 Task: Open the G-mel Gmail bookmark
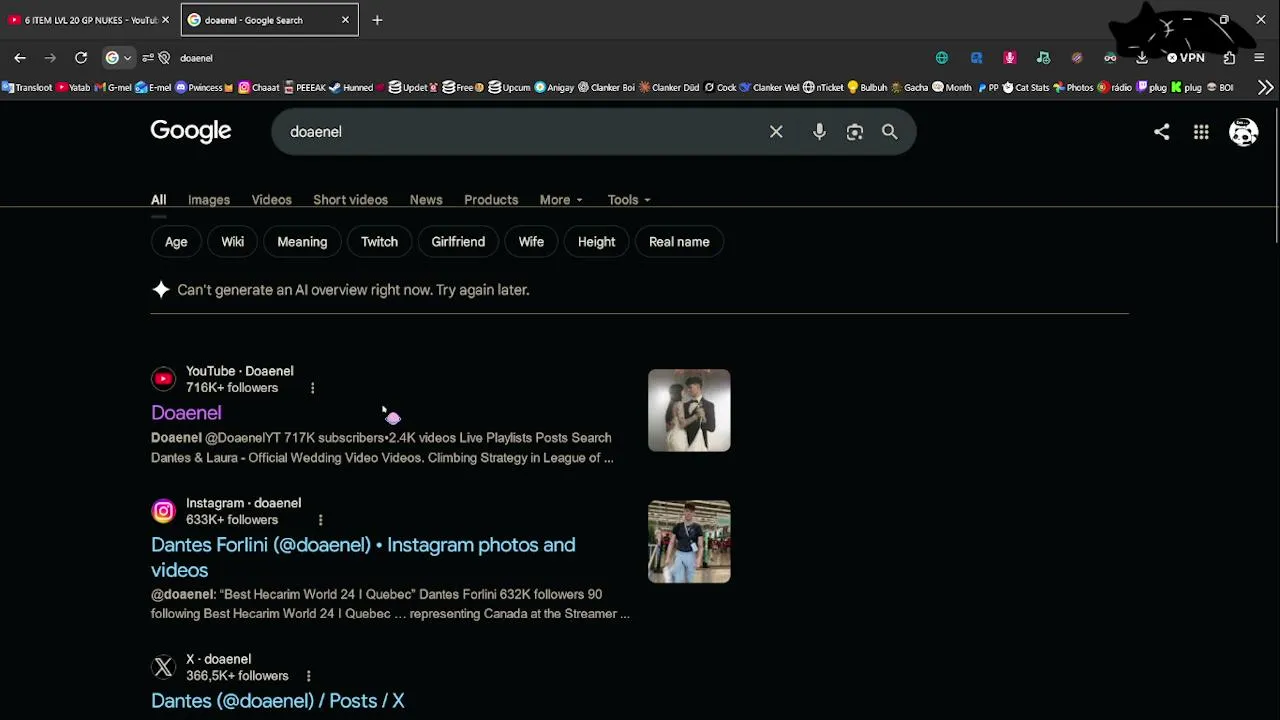click(x=113, y=88)
